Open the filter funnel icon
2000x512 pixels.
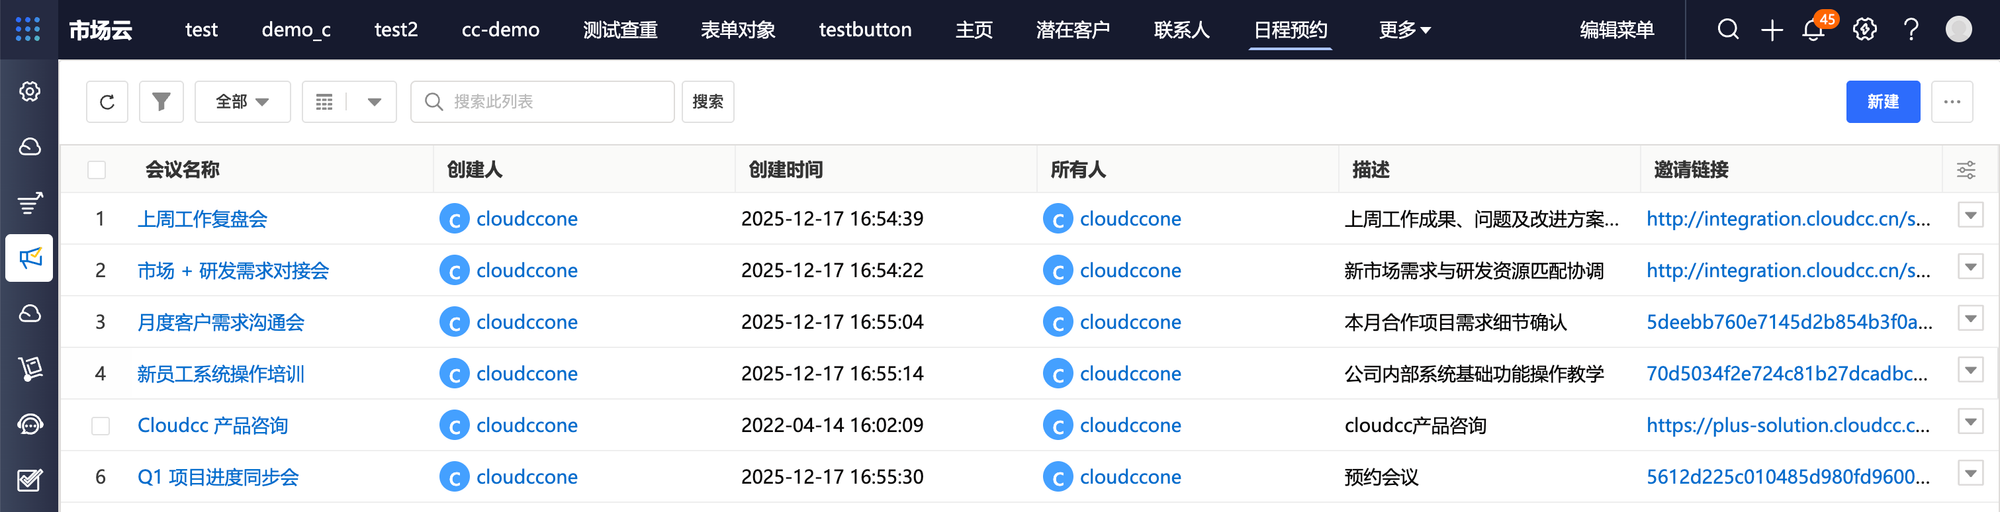click(161, 102)
